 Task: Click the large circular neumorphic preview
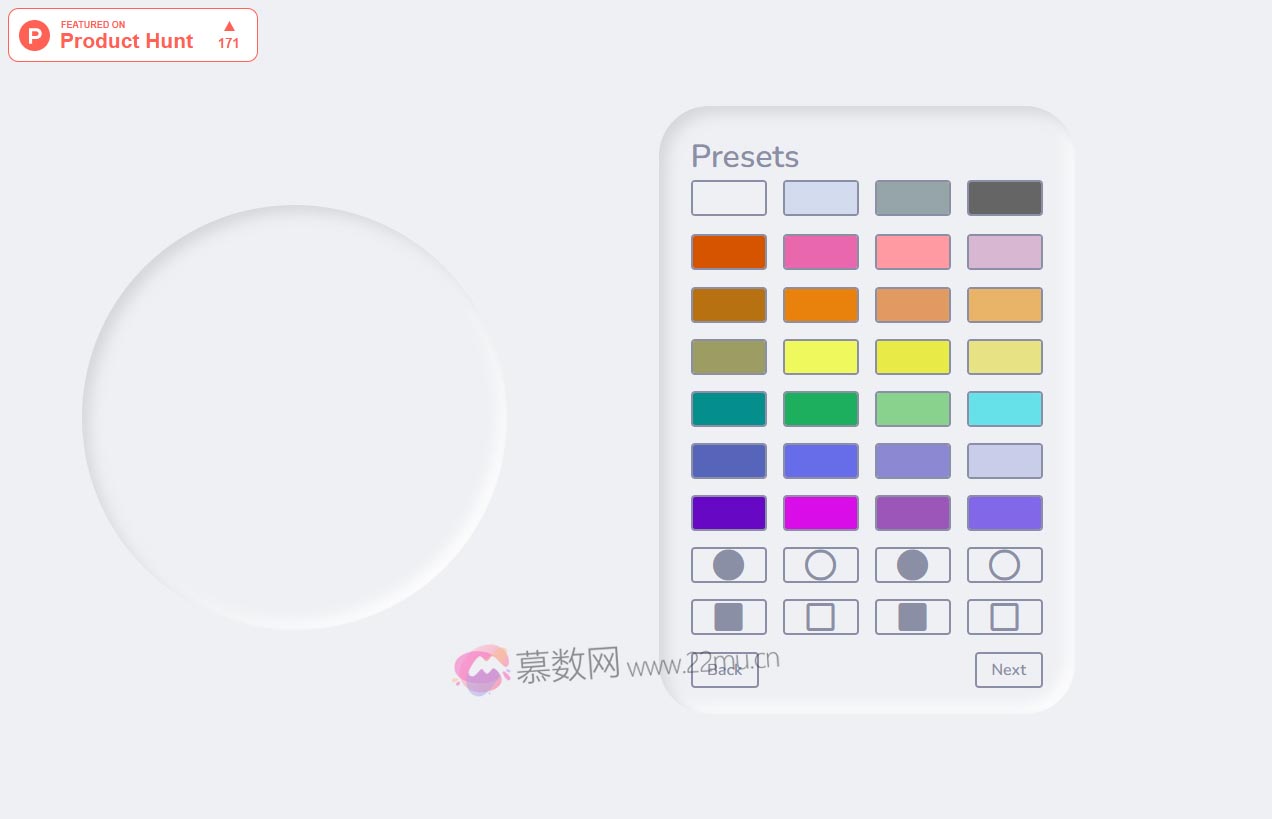[294, 417]
